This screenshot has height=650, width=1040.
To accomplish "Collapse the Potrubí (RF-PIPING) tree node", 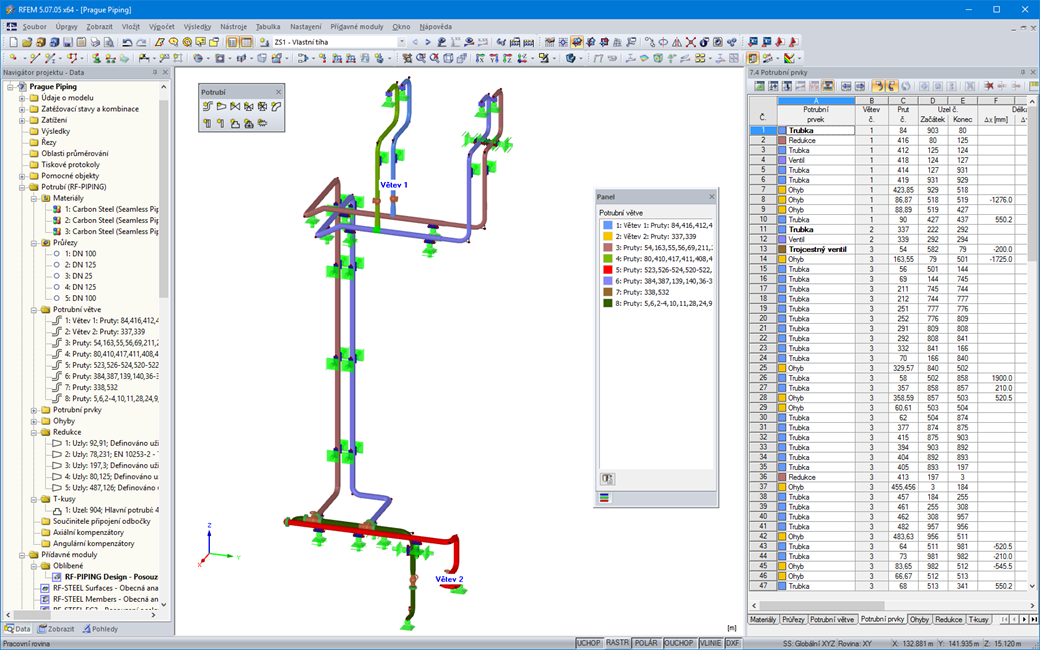I will tap(22, 187).
